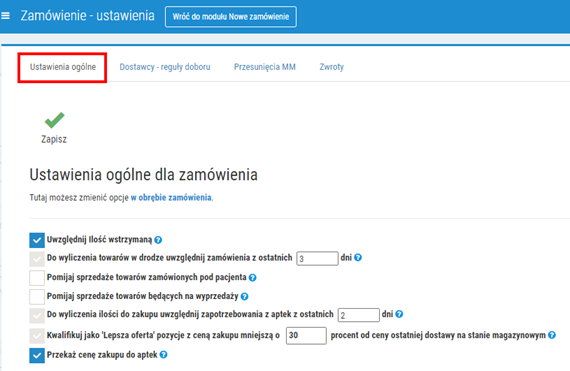Screen dimensions: 570x371
Task: Show help for Pomijaj sprzedaże pod pacjenta
Action: tap(252, 278)
